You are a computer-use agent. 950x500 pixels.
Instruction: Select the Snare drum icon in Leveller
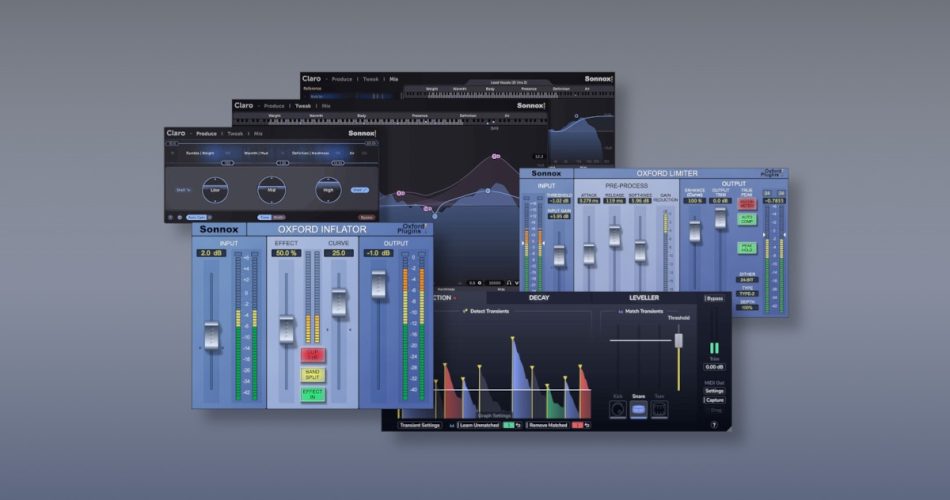pos(639,410)
